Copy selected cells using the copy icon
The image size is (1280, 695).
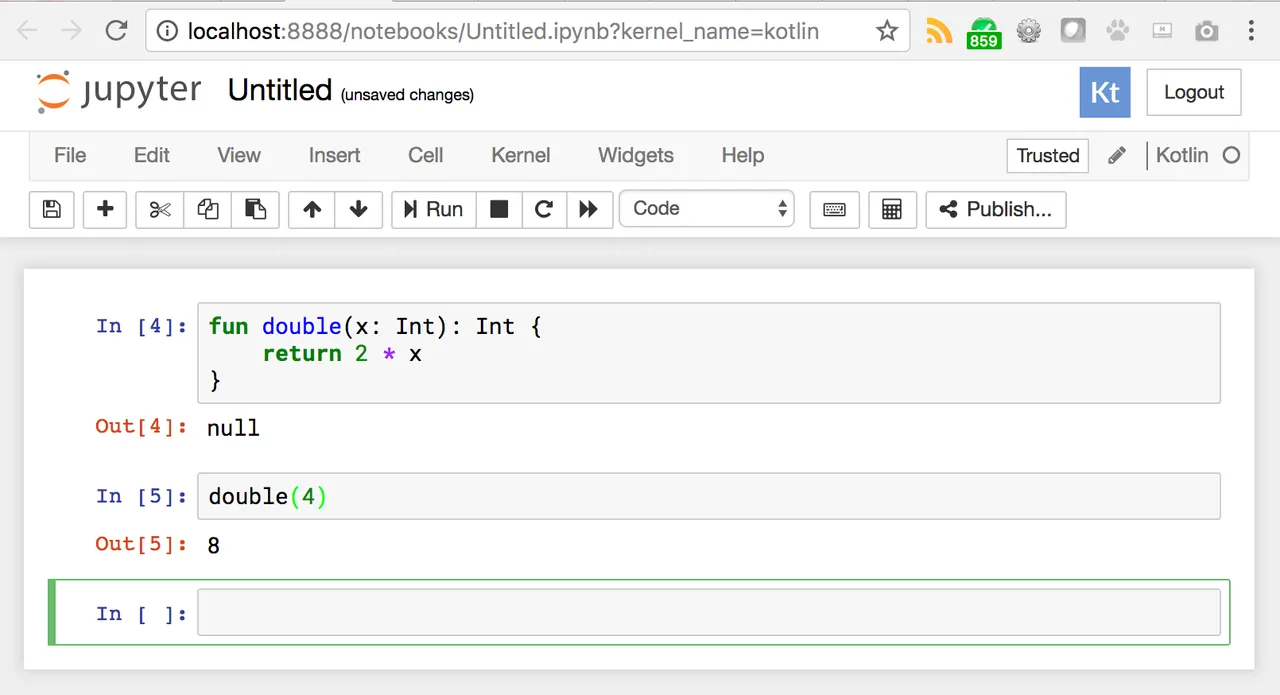tap(208, 210)
